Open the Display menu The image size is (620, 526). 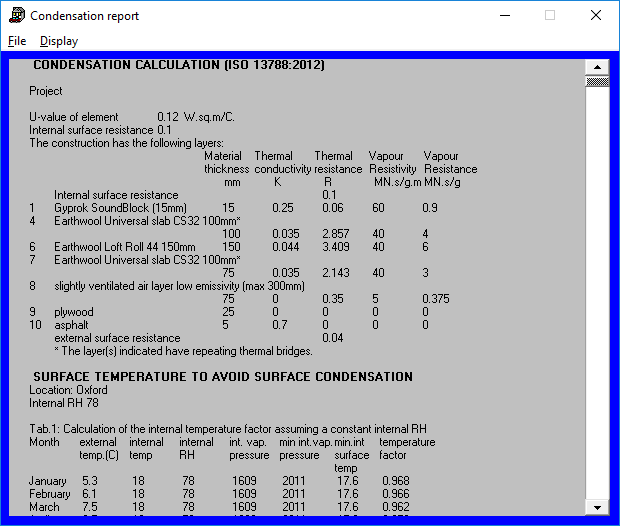(59, 41)
